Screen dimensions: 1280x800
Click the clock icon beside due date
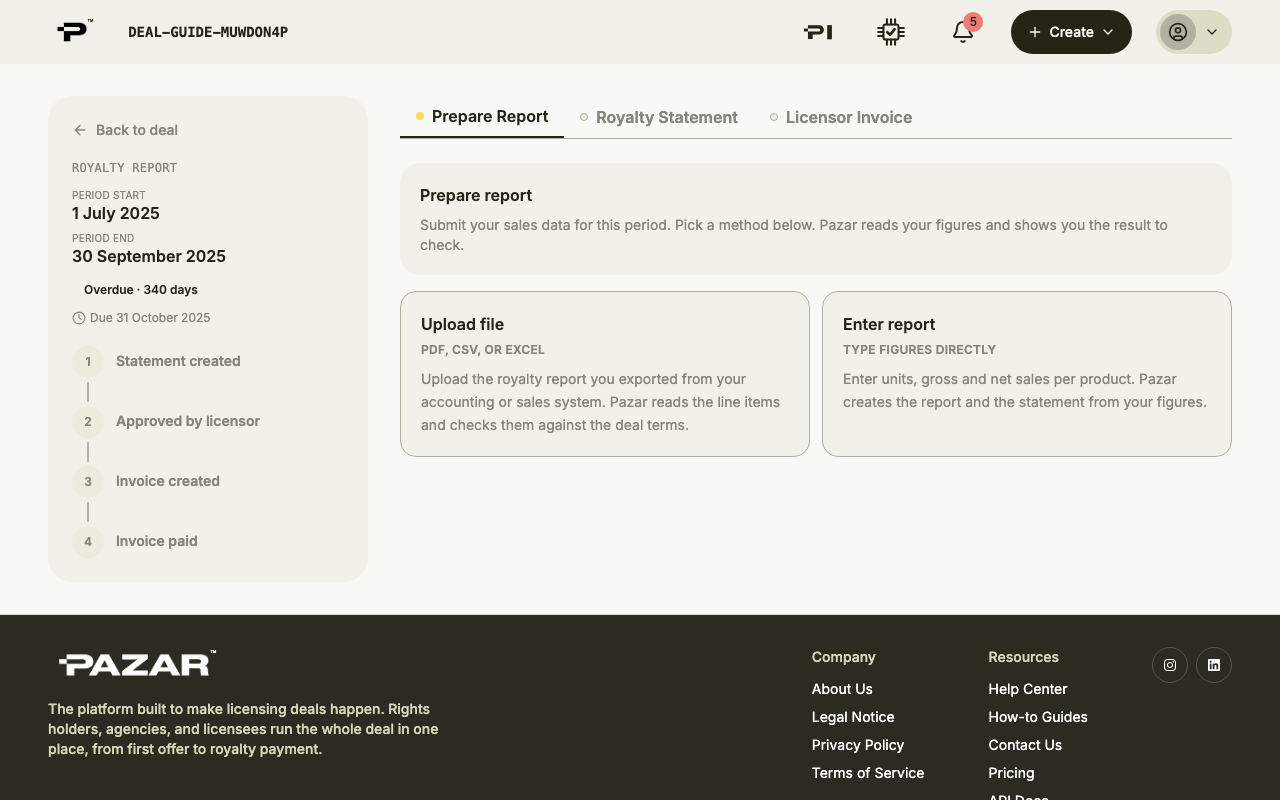[x=79, y=318]
